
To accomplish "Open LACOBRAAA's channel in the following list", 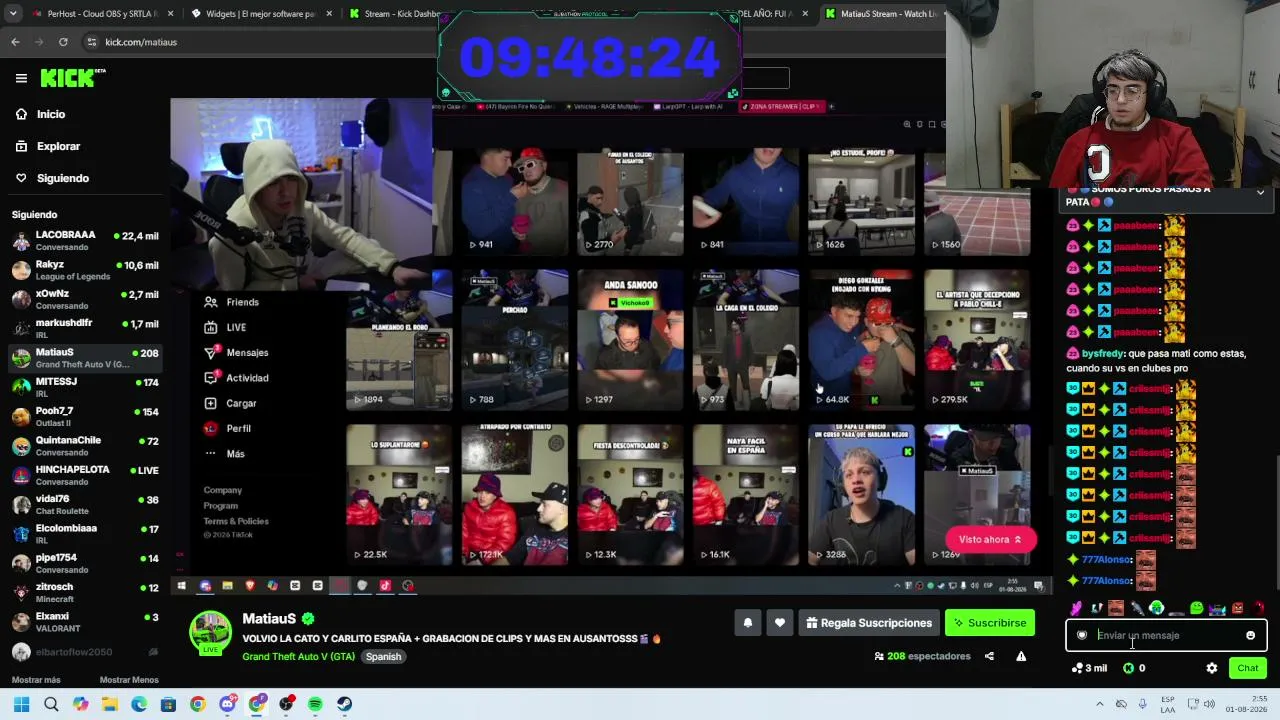I will [85, 241].
